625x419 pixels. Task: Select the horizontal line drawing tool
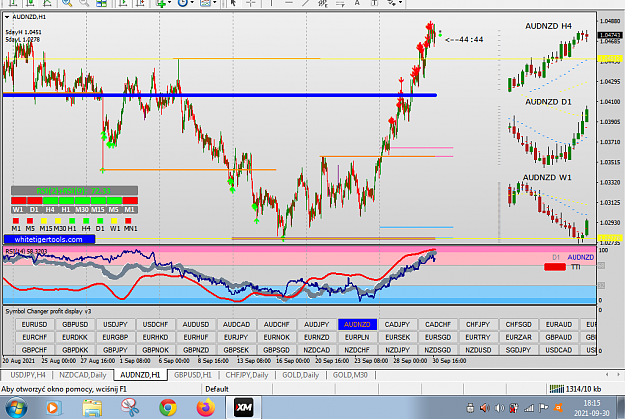289,3
